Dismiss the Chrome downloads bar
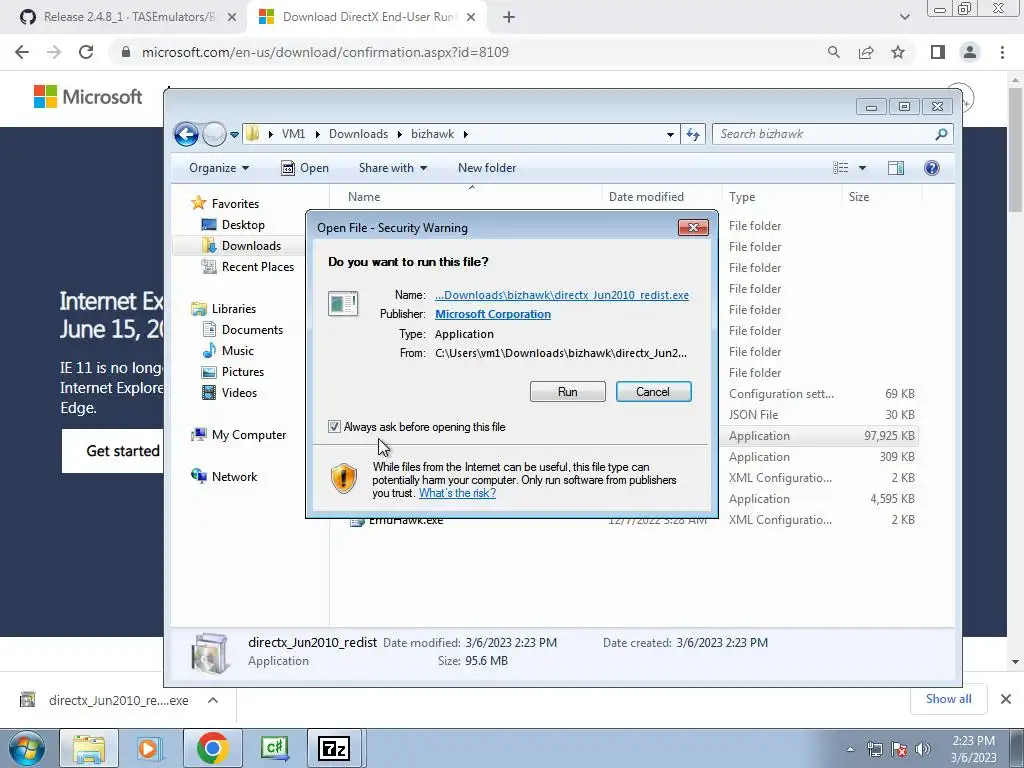Viewport: 1024px width, 768px height. [x=1006, y=699]
